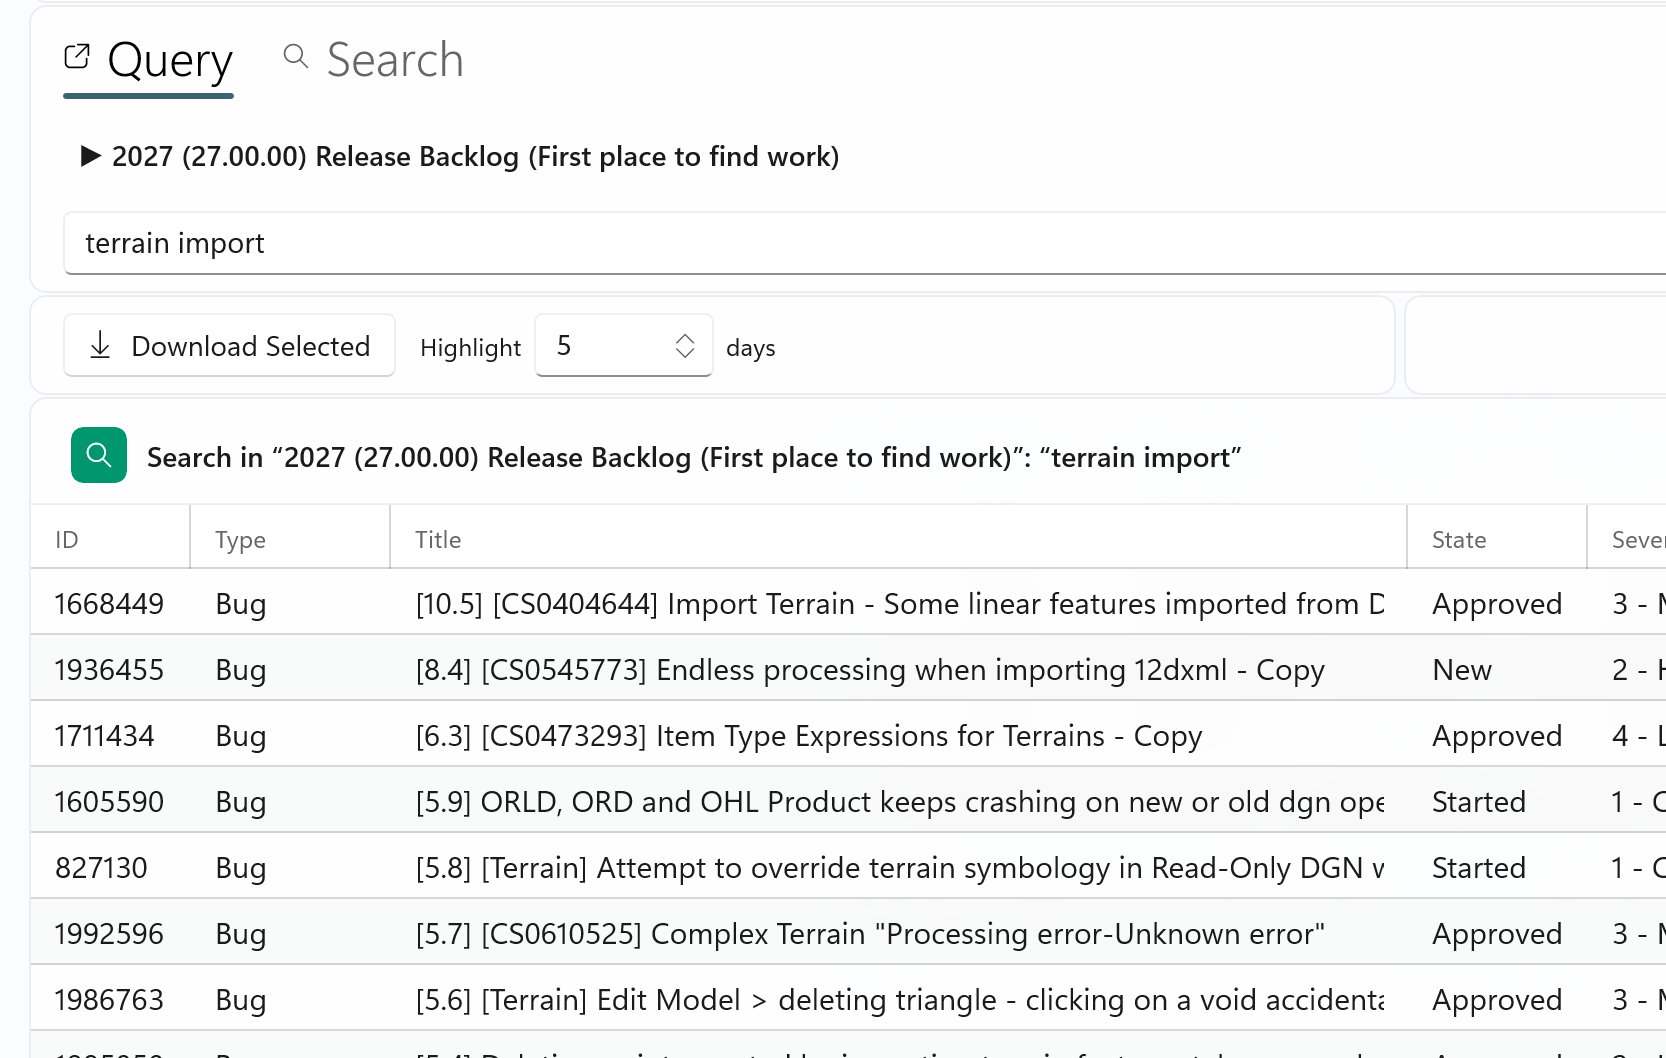Expand the 2027 Release Backlog section

tap(90, 156)
